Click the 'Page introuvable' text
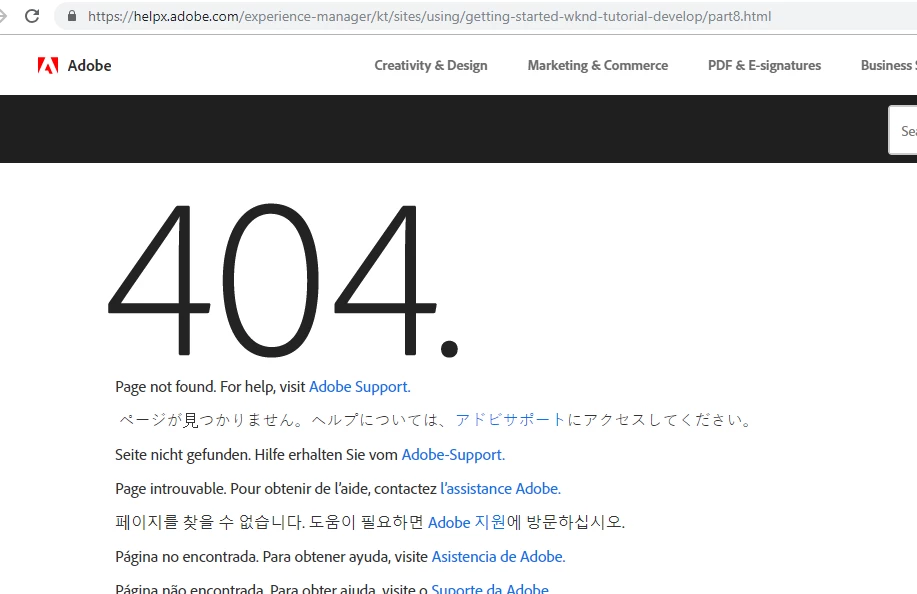The height and width of the screenshot is (594, 917). [x=171, y=489]
